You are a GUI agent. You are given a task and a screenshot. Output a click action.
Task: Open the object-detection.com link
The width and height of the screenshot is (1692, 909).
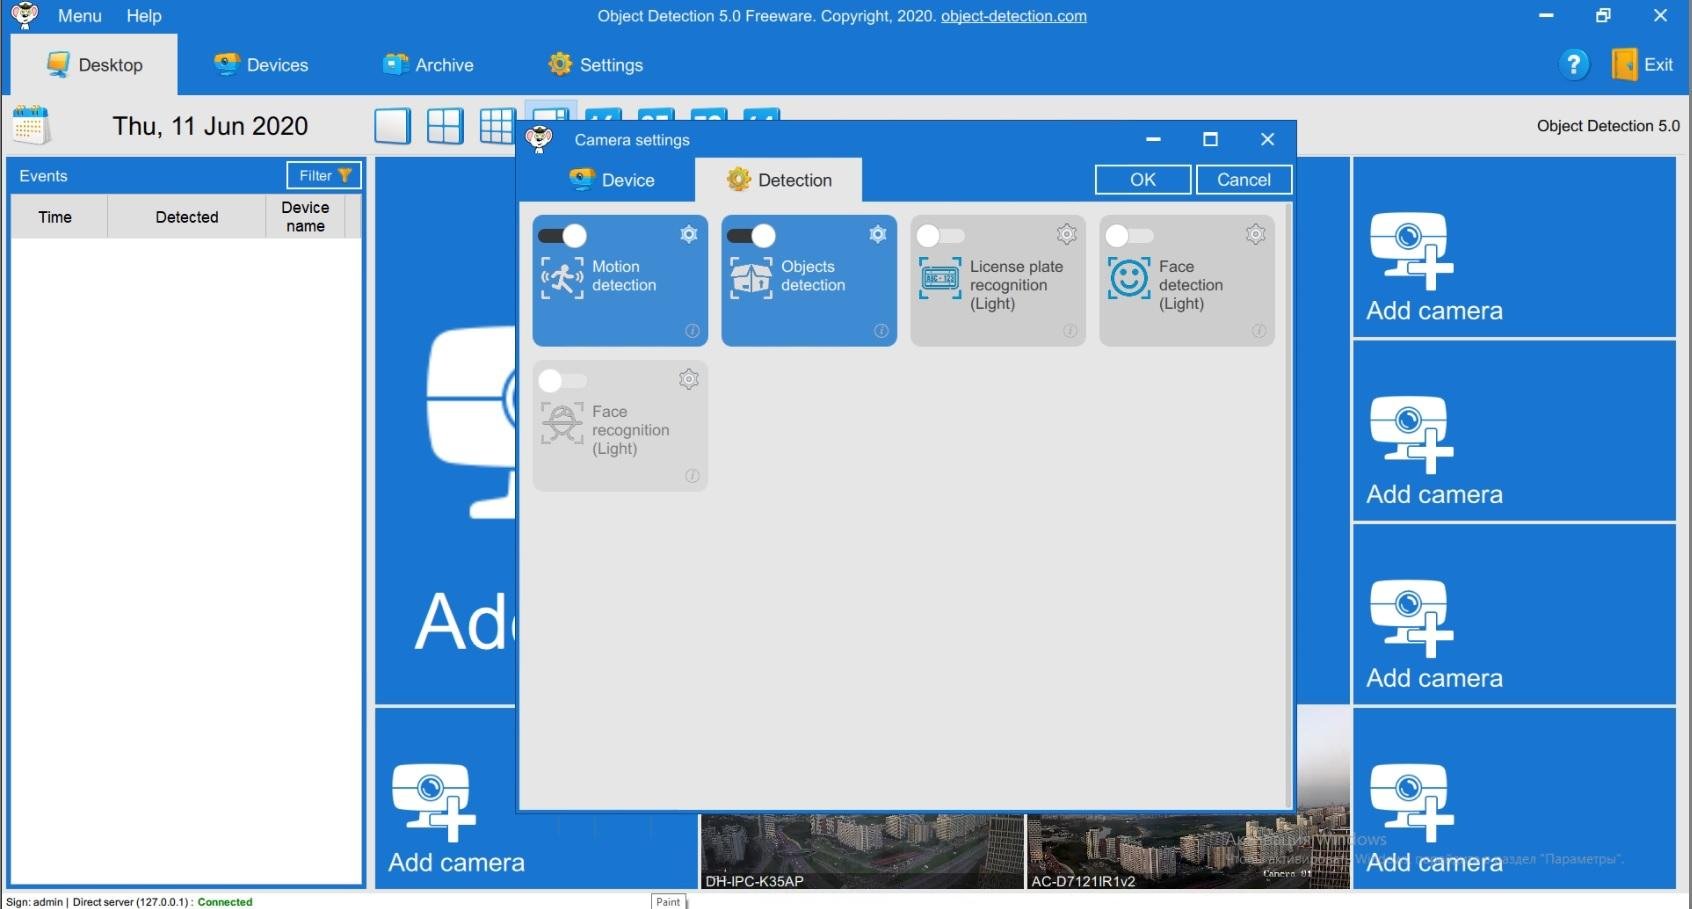pyautogui.click(x=1013, y=16)
